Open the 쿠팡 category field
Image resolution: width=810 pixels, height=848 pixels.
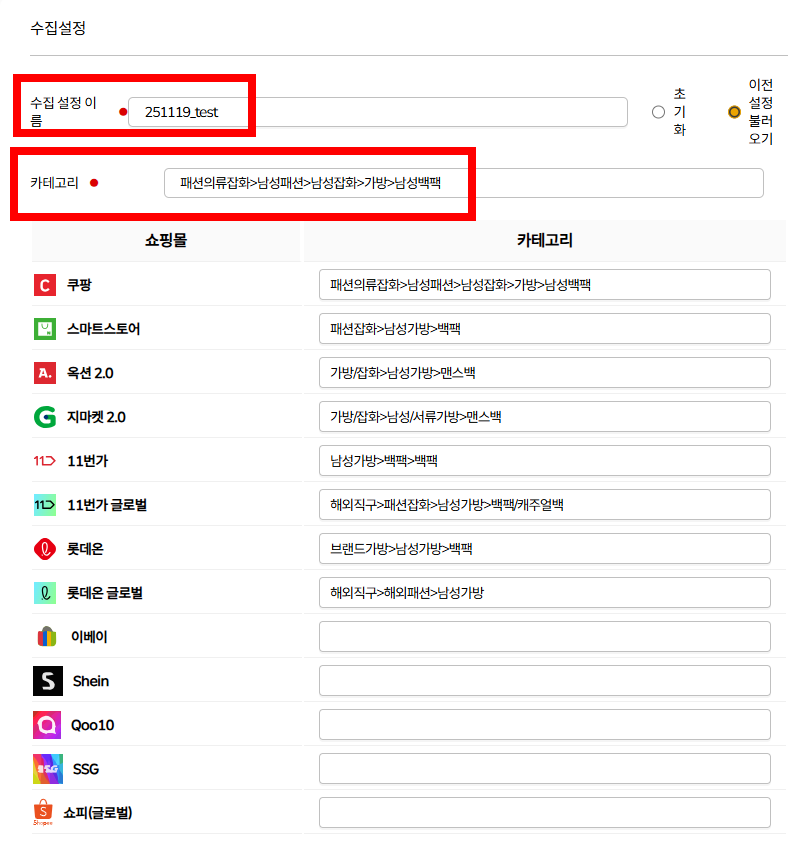pos(545,284)
